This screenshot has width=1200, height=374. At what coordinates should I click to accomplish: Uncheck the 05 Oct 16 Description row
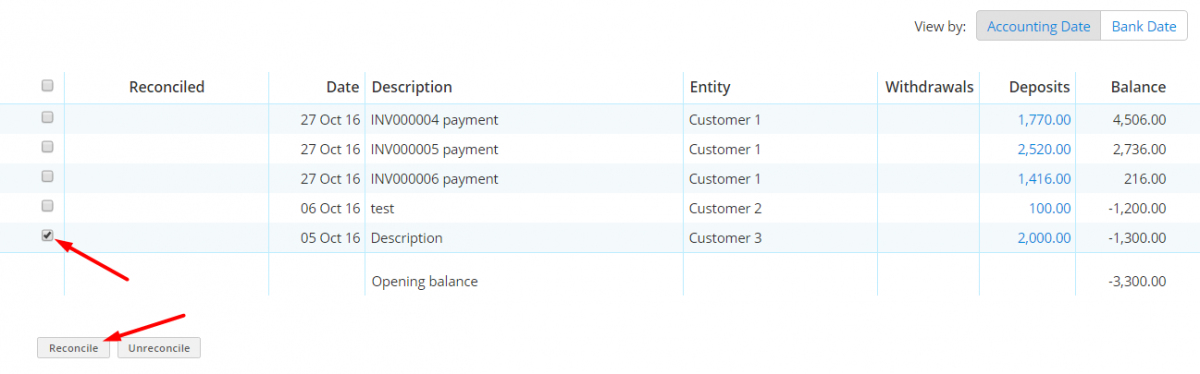(x=47, y=236)
